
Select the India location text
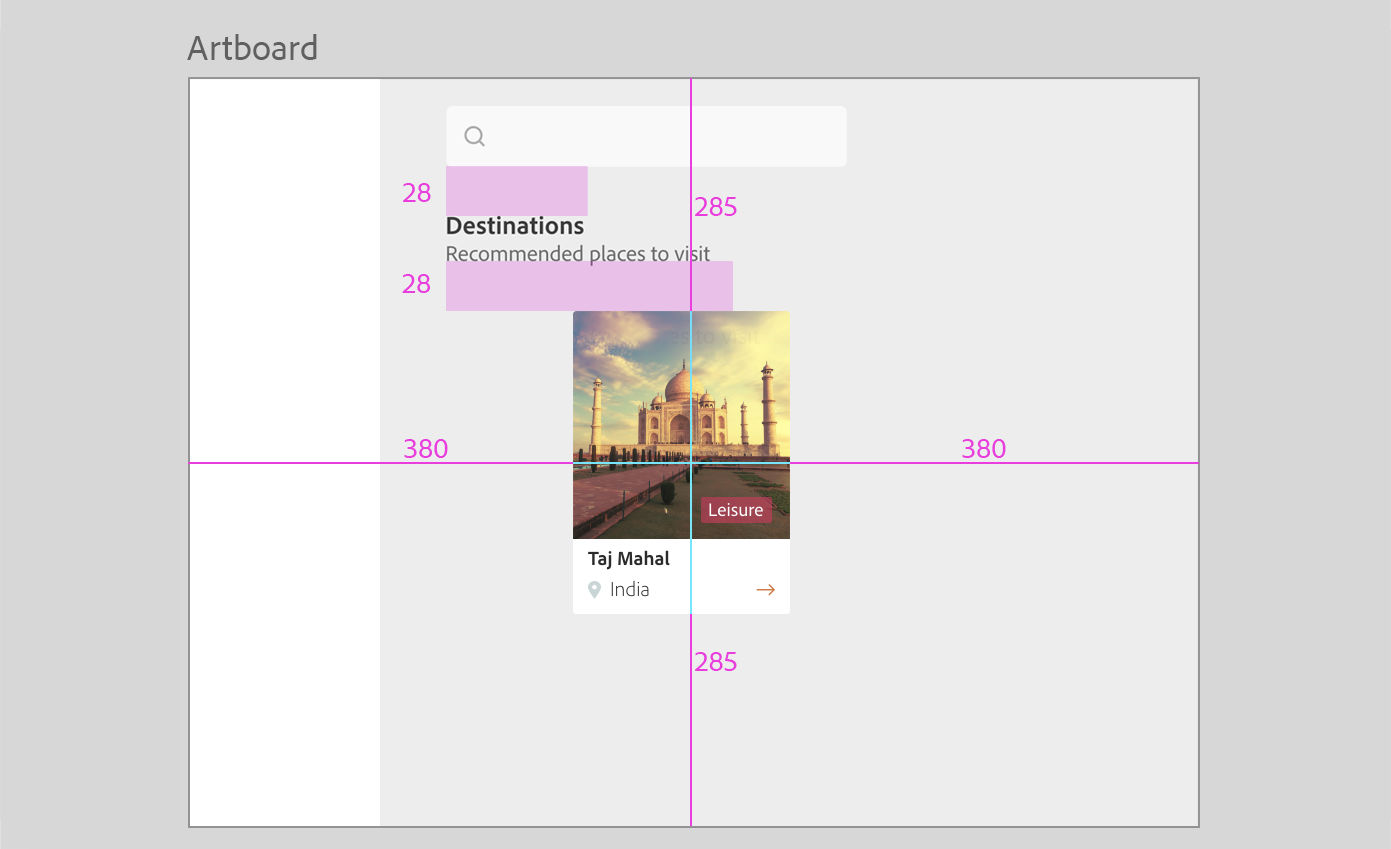[630, 590]
